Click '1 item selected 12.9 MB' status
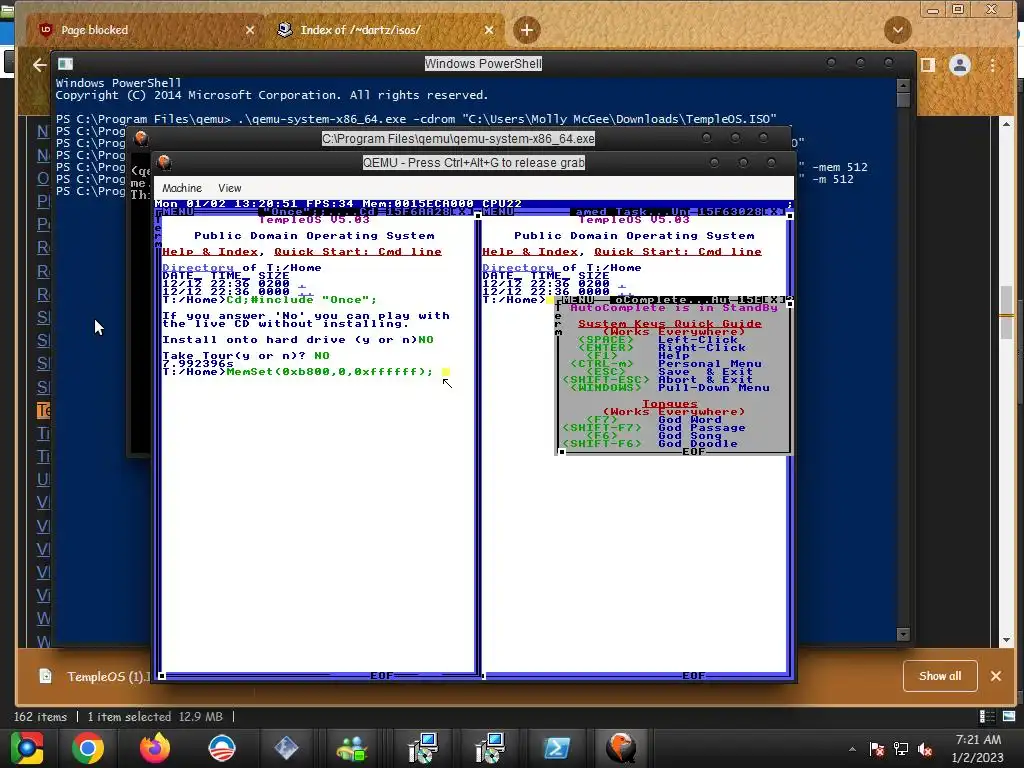 155,716
